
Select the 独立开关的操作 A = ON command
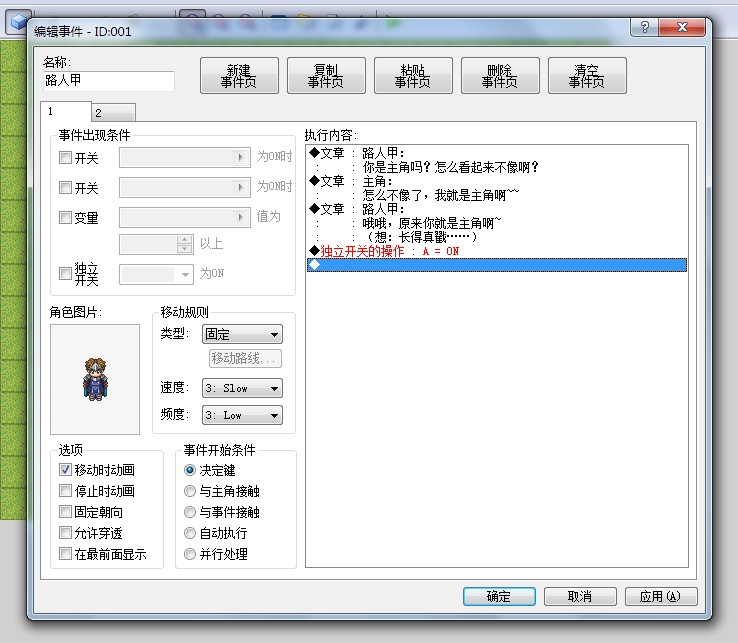coord(497,251)
